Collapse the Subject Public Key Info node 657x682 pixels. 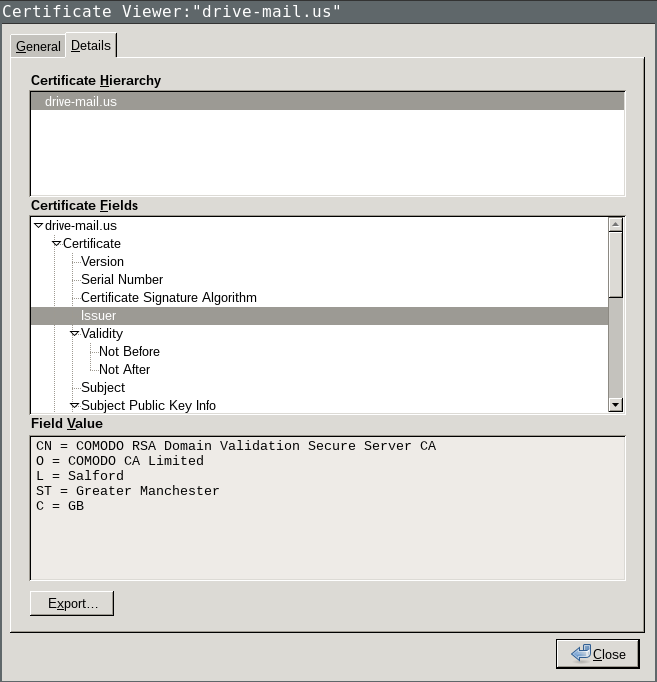tap(75, 406)
